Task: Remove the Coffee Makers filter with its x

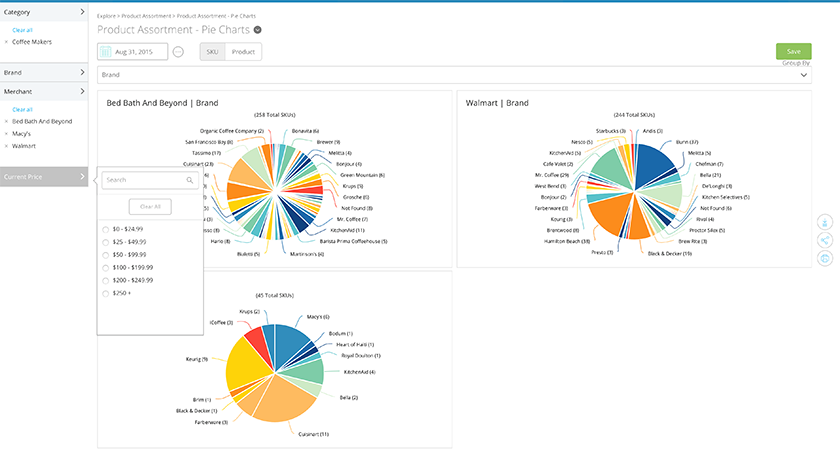Action: (6, 42)
